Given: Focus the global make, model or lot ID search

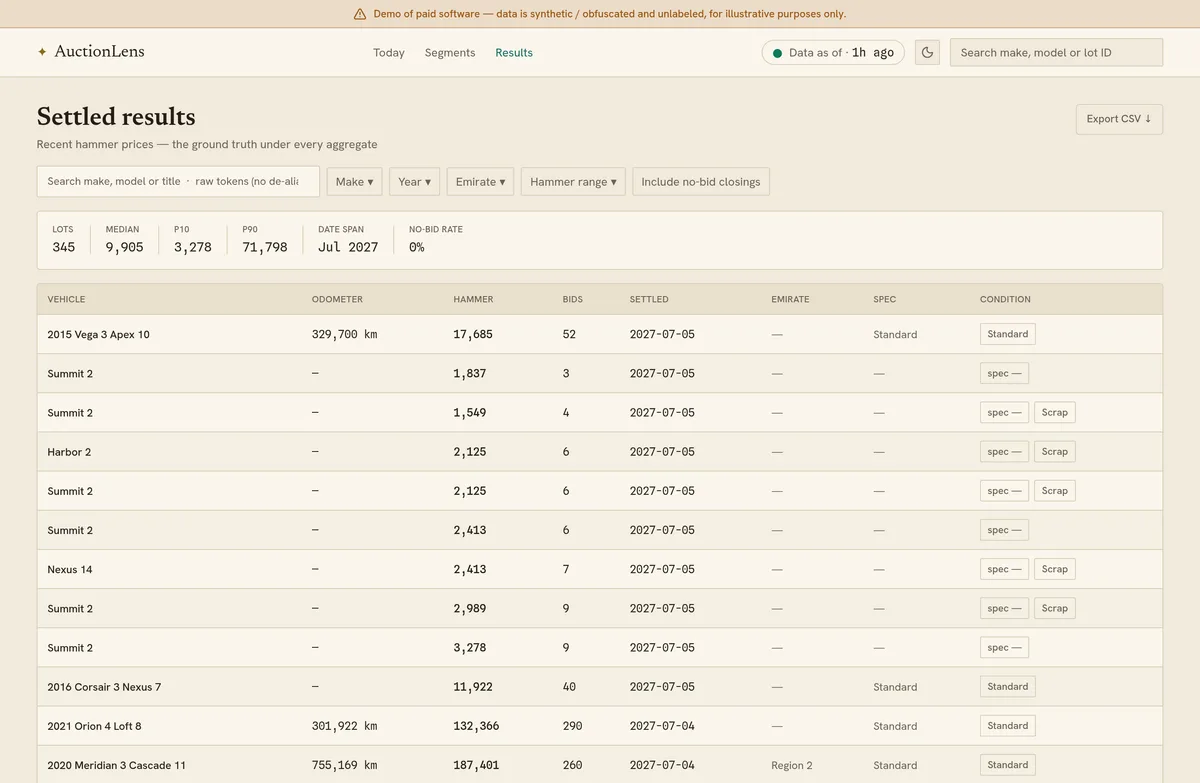Looking at the screenshot, I should click(1056, 52).
